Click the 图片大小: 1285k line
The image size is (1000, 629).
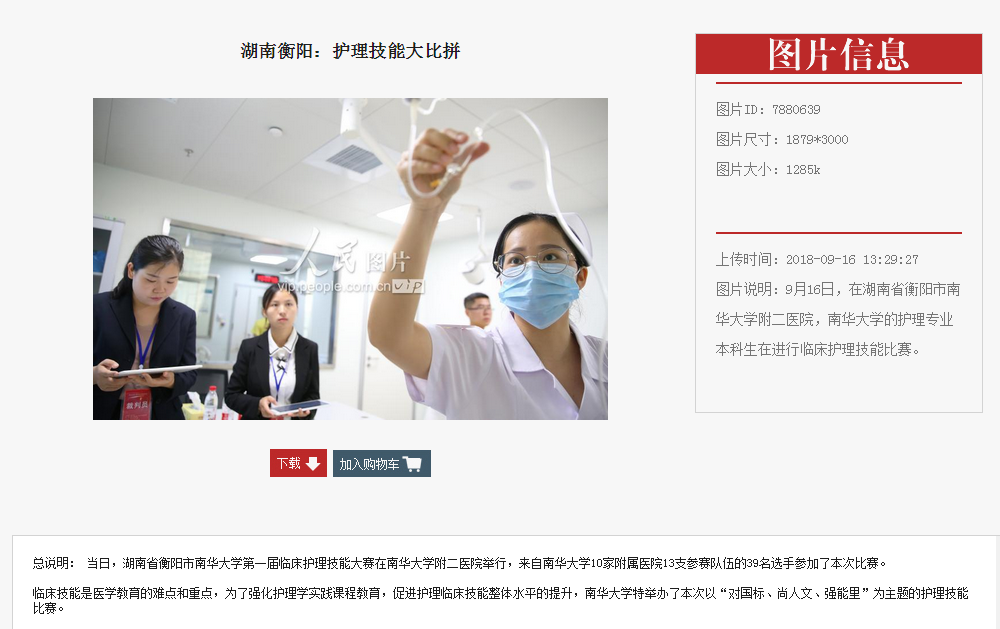[768, 169]
